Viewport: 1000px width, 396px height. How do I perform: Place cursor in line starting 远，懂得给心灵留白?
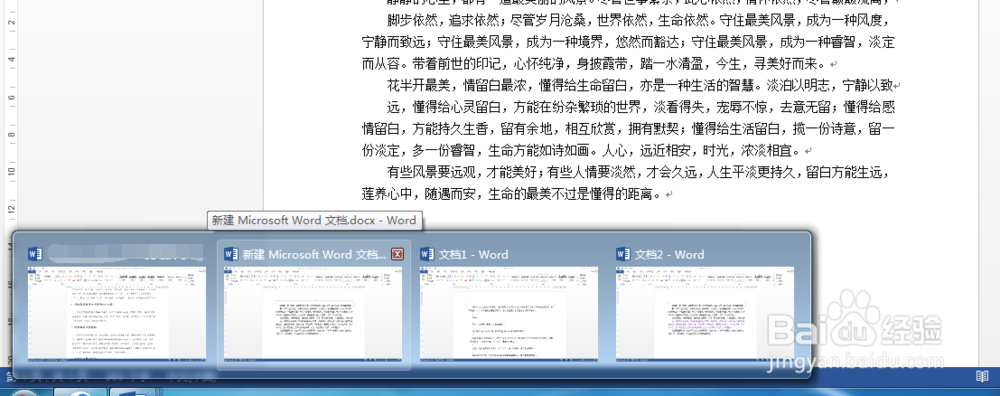(641, 106)
